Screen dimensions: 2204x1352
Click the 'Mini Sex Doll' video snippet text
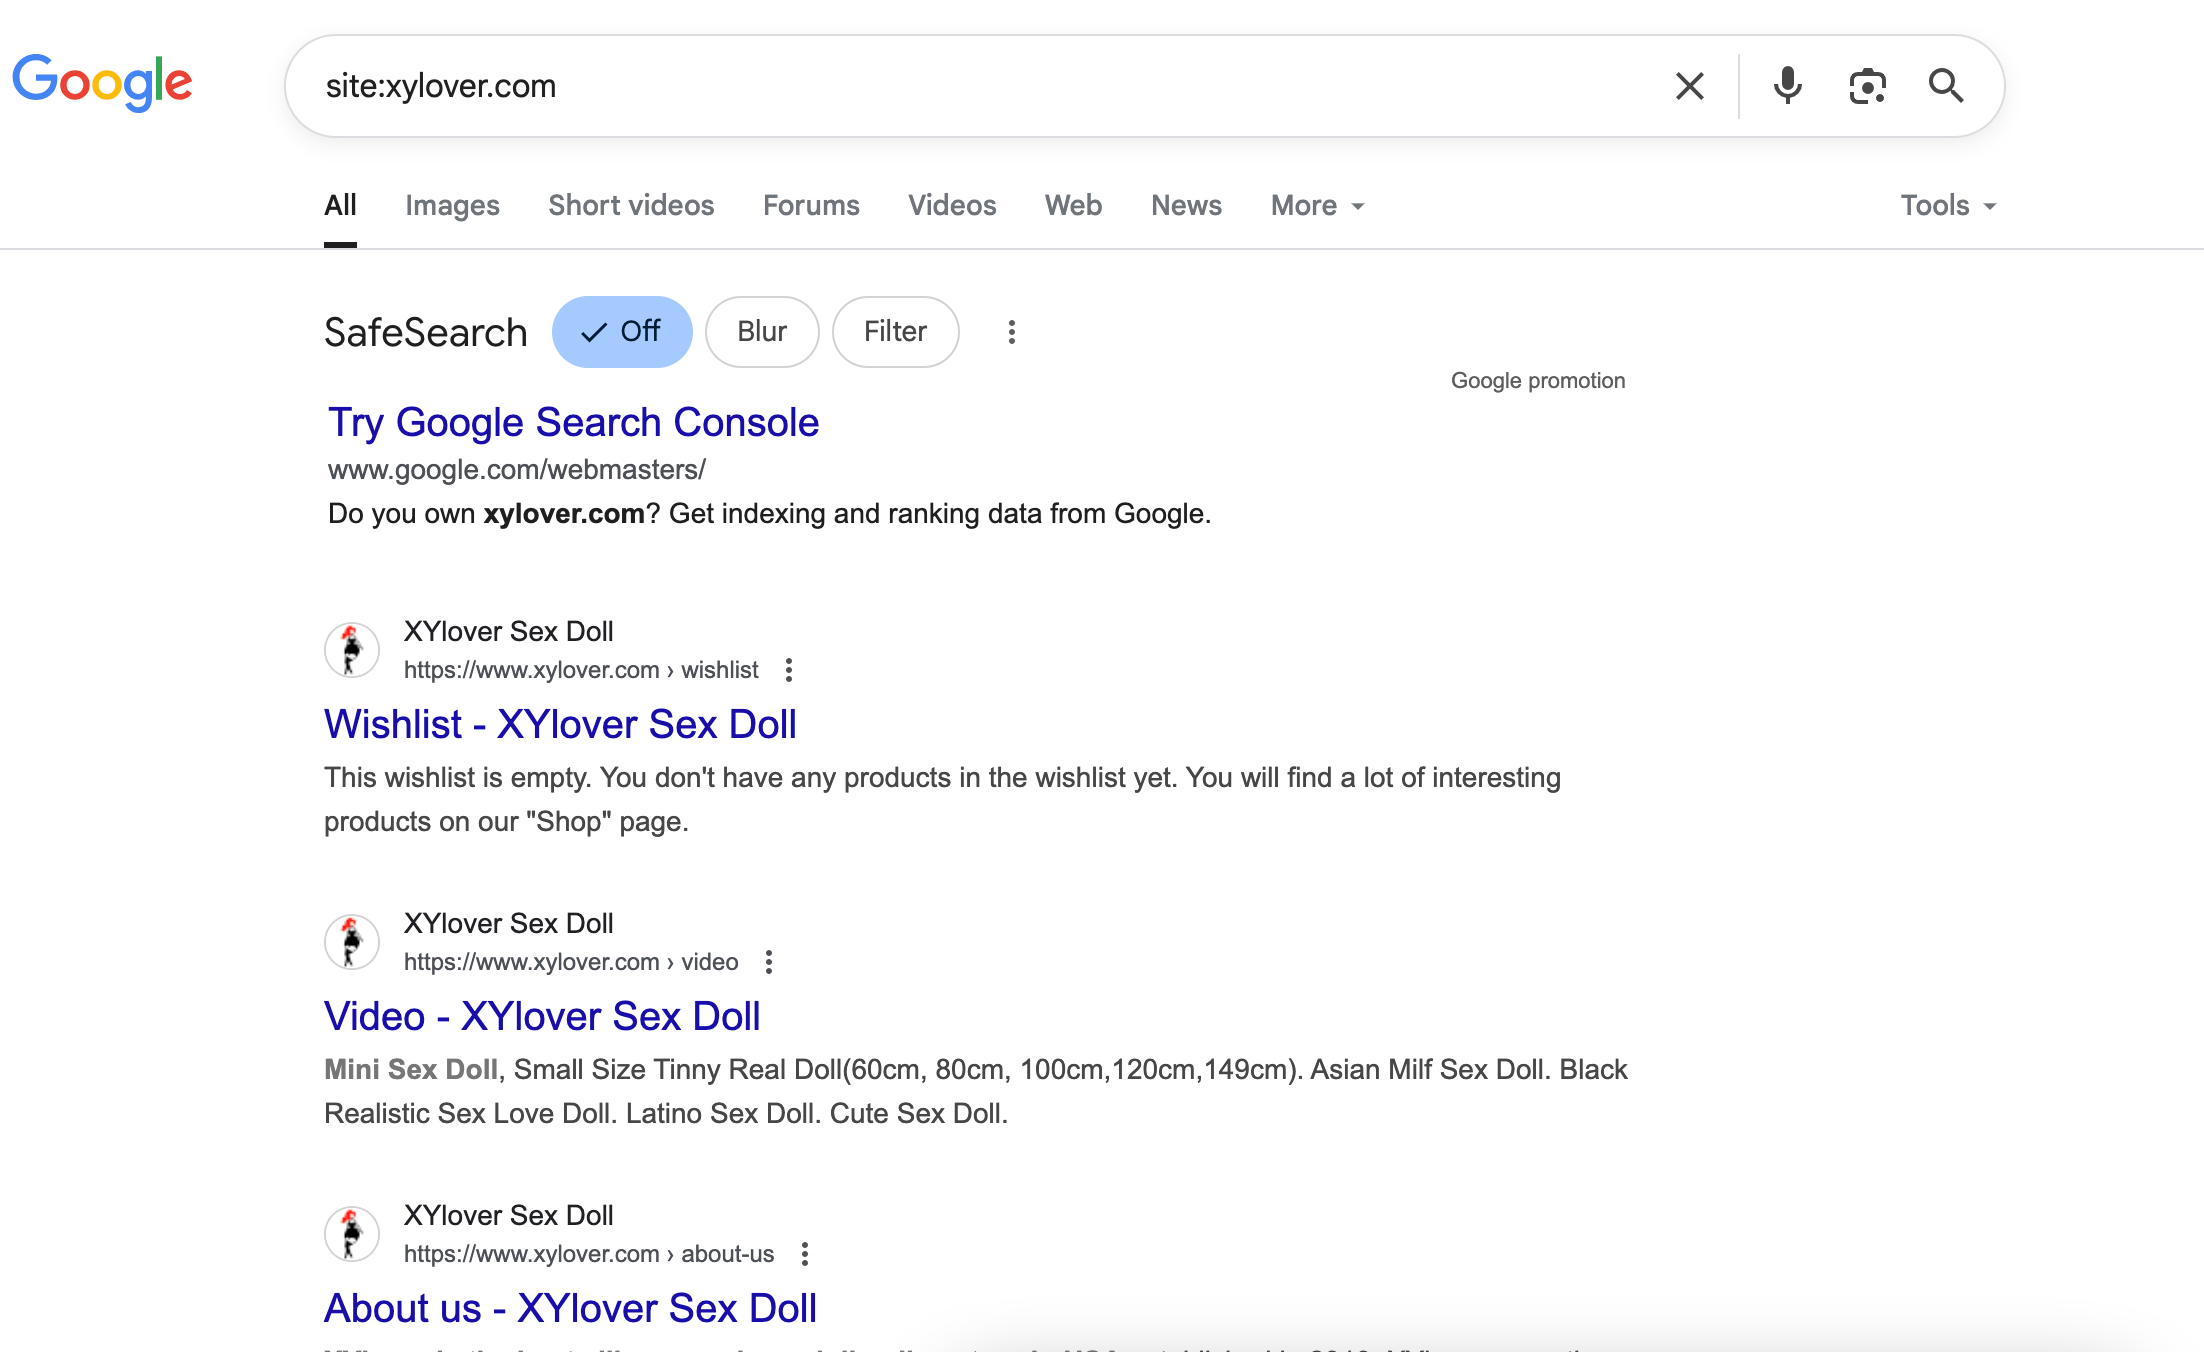[976, 1091]
